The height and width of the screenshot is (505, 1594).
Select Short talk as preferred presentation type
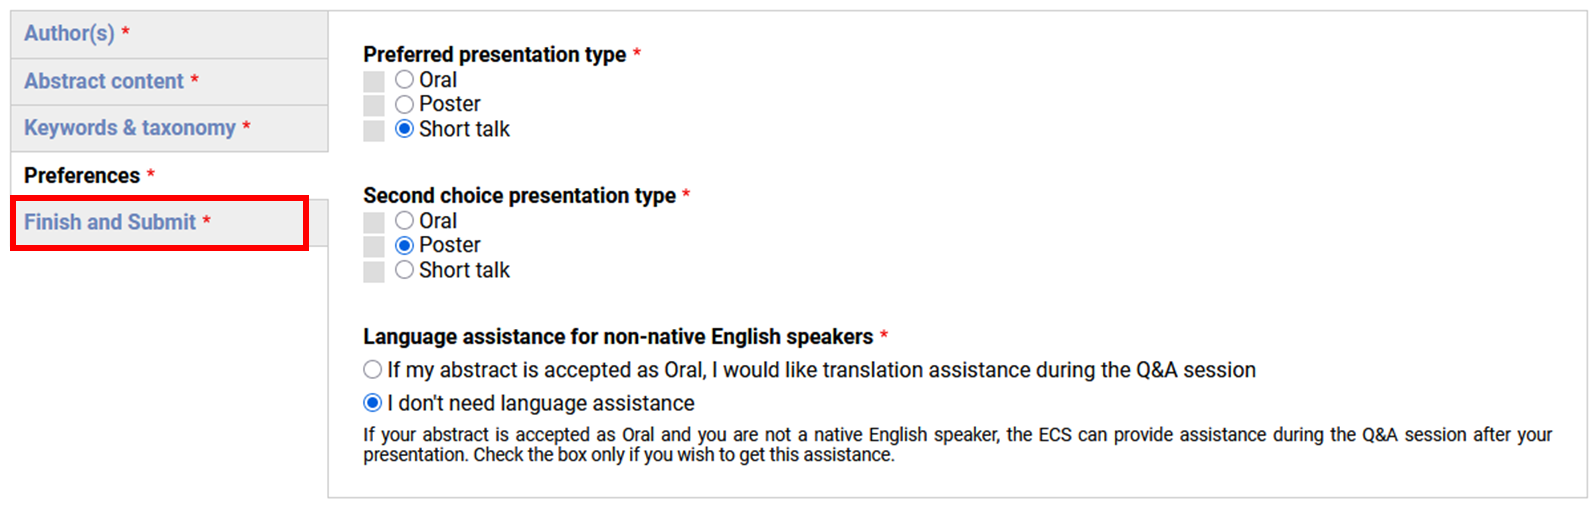[404, 129]
